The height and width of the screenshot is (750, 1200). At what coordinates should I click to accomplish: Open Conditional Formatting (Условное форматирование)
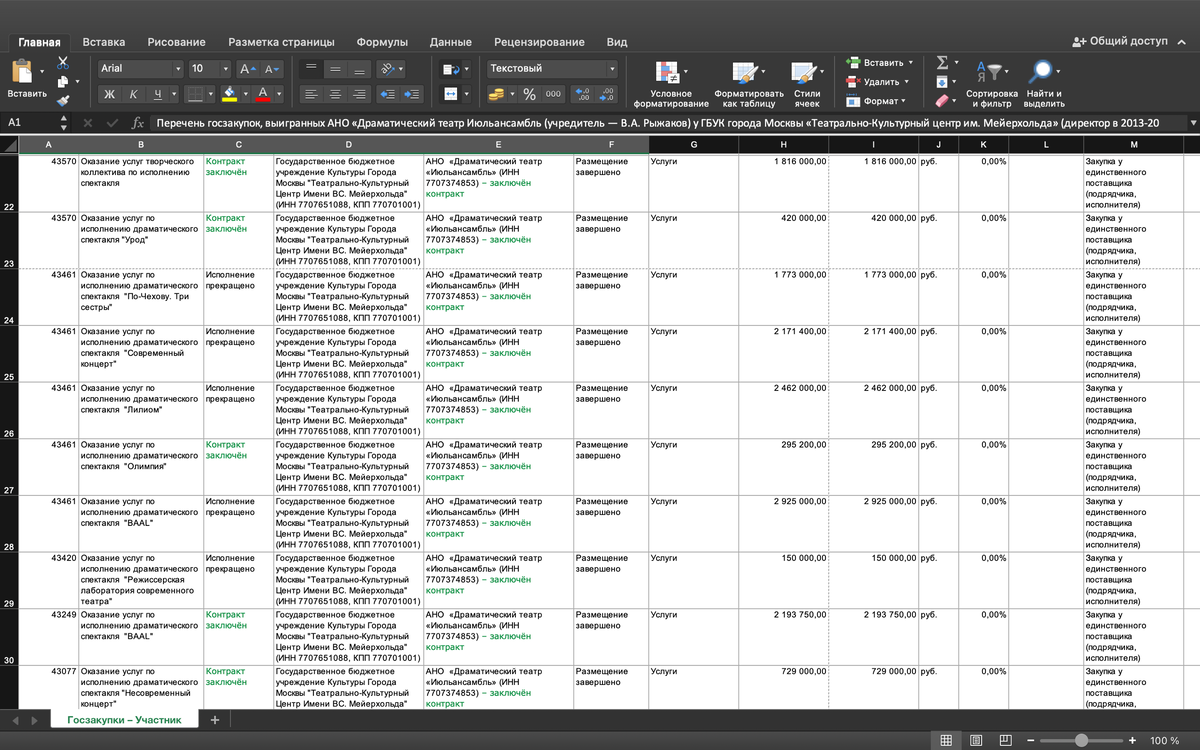671,84
